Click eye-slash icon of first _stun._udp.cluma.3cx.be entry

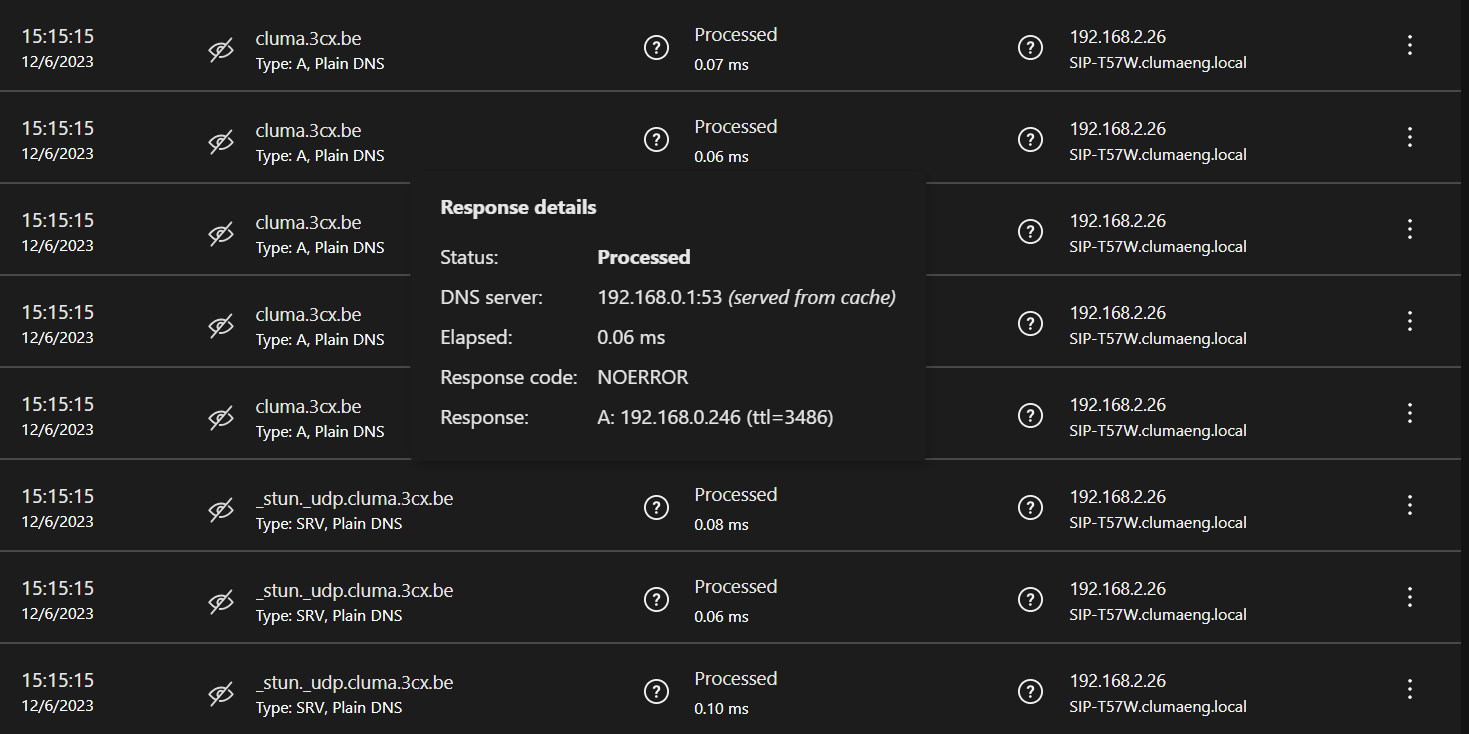(221, 510)
